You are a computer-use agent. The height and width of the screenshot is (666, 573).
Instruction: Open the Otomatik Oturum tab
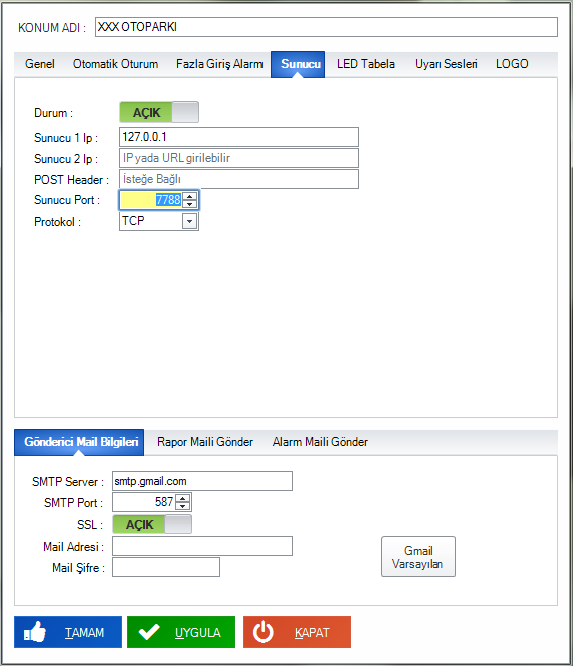tap(115, 64)
